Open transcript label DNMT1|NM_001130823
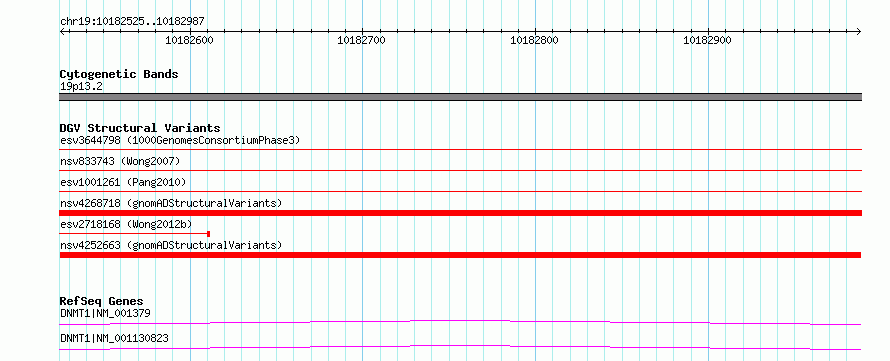890x361 pixels. [x=114, y=339]
